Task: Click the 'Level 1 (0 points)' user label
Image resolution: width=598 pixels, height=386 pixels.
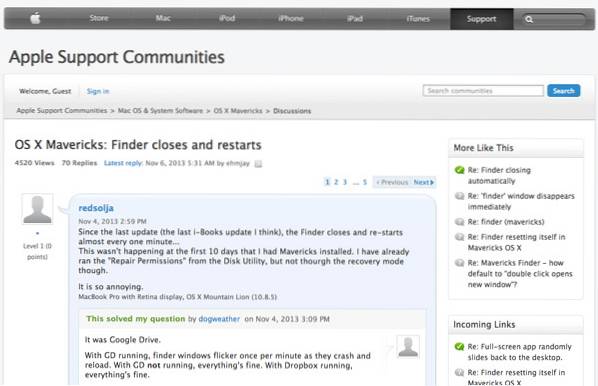Action: [x=37, y=251]
